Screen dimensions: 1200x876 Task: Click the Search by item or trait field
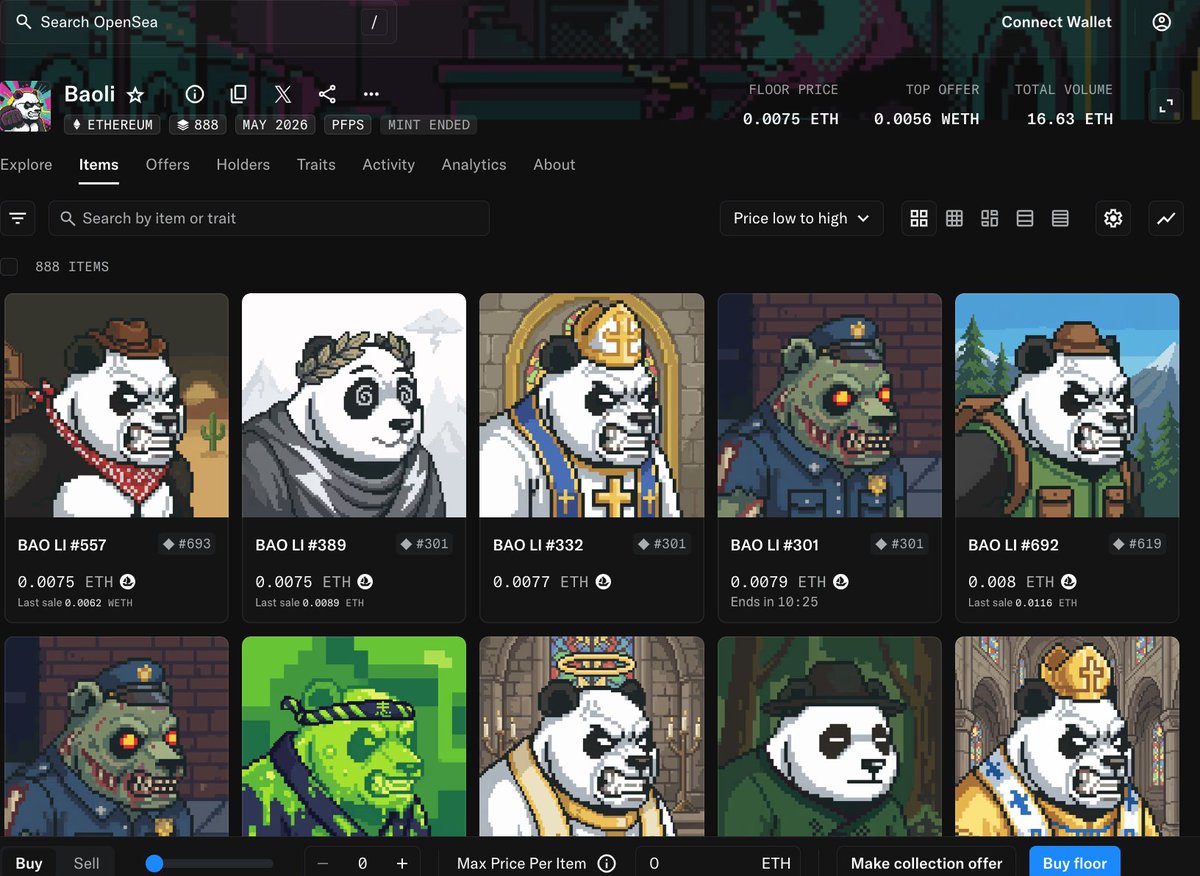(269, 218)
